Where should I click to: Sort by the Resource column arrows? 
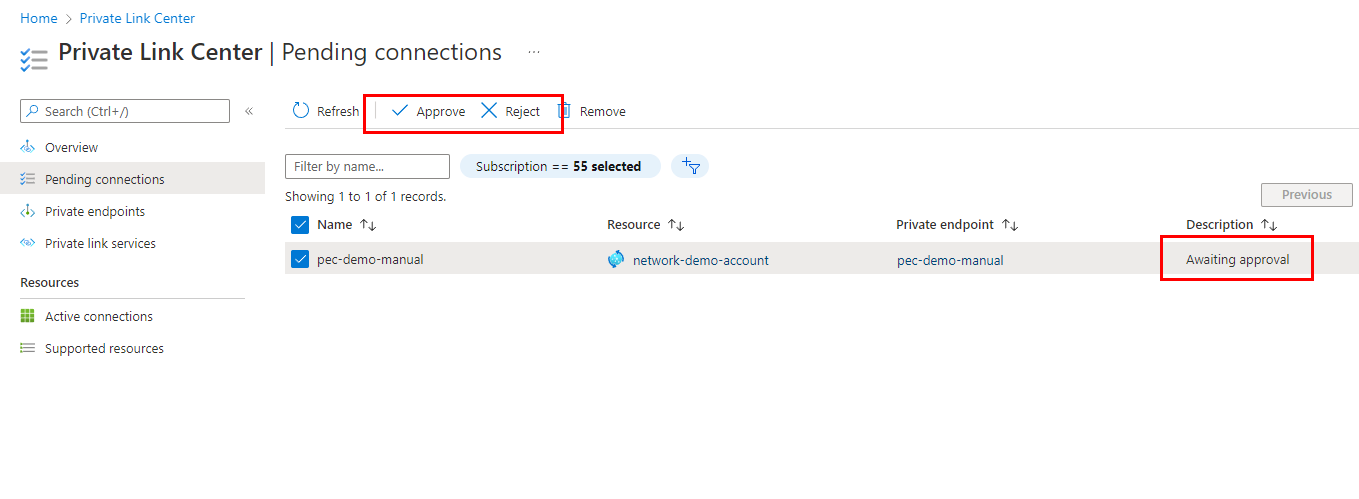[676, 225]
